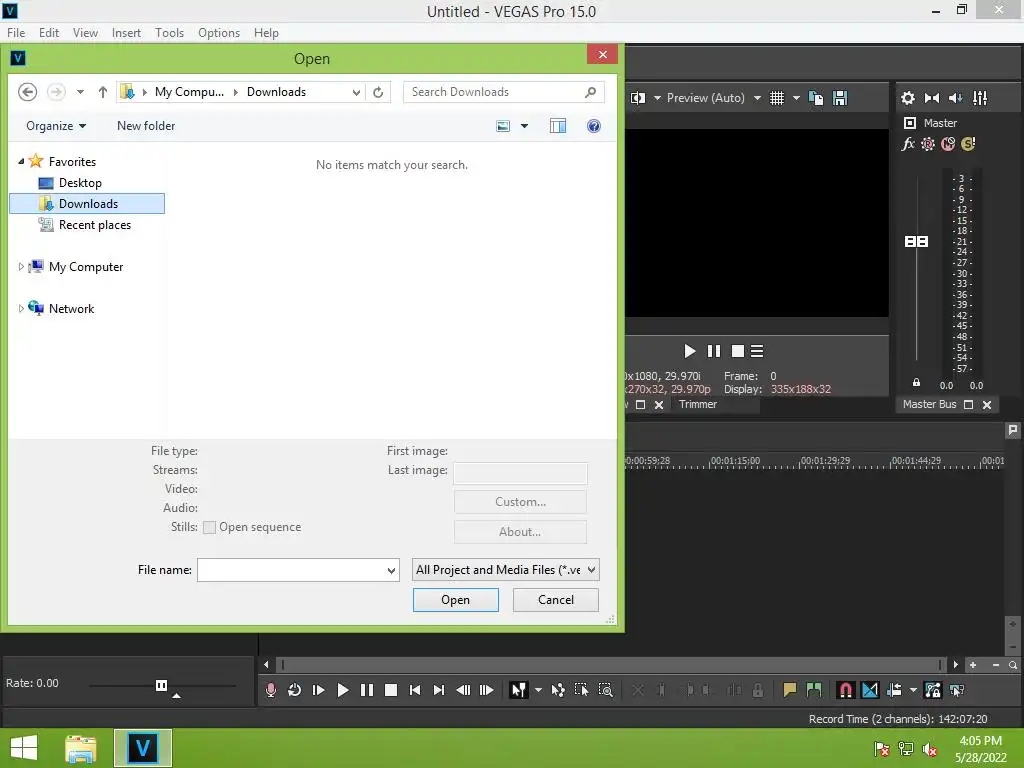1024x768 pixels.
Task: Open the Mixing Console from Master Bus
Action: click(x=980, y=98)
